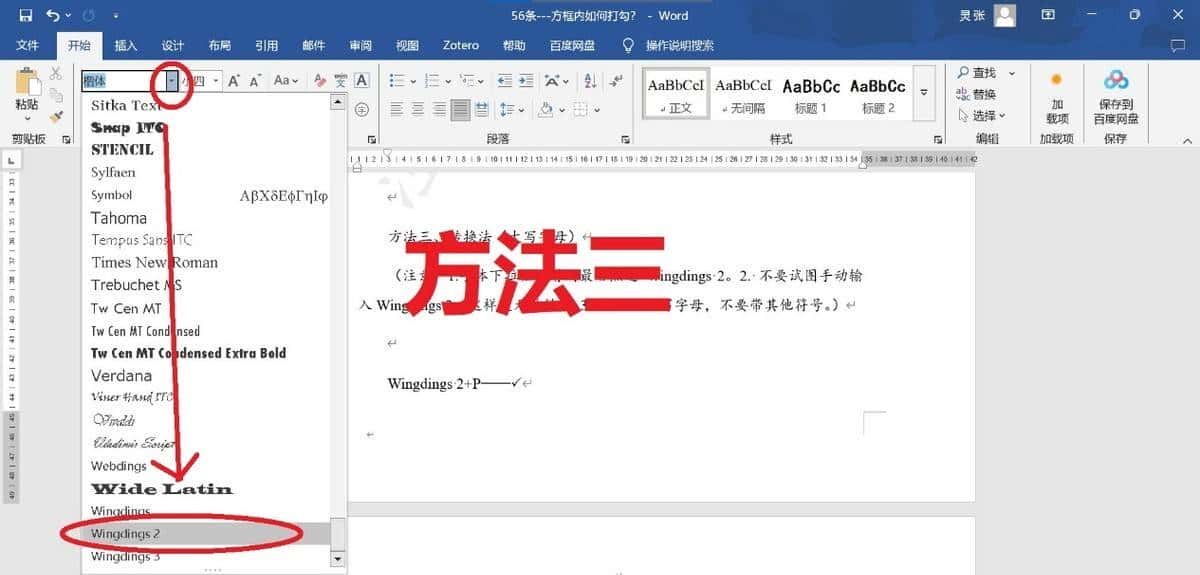
Task: Apply distributed alignment
Action: point(483,109)
